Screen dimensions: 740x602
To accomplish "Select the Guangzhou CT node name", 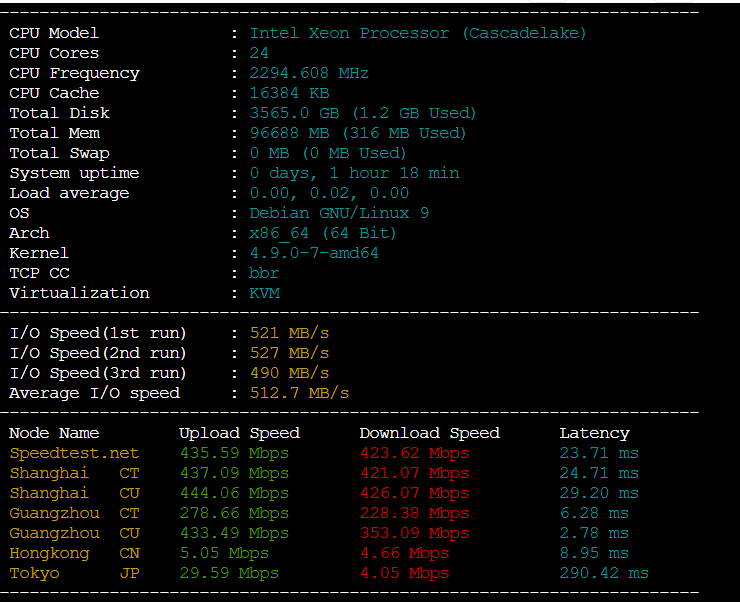I will pos(74,513).
